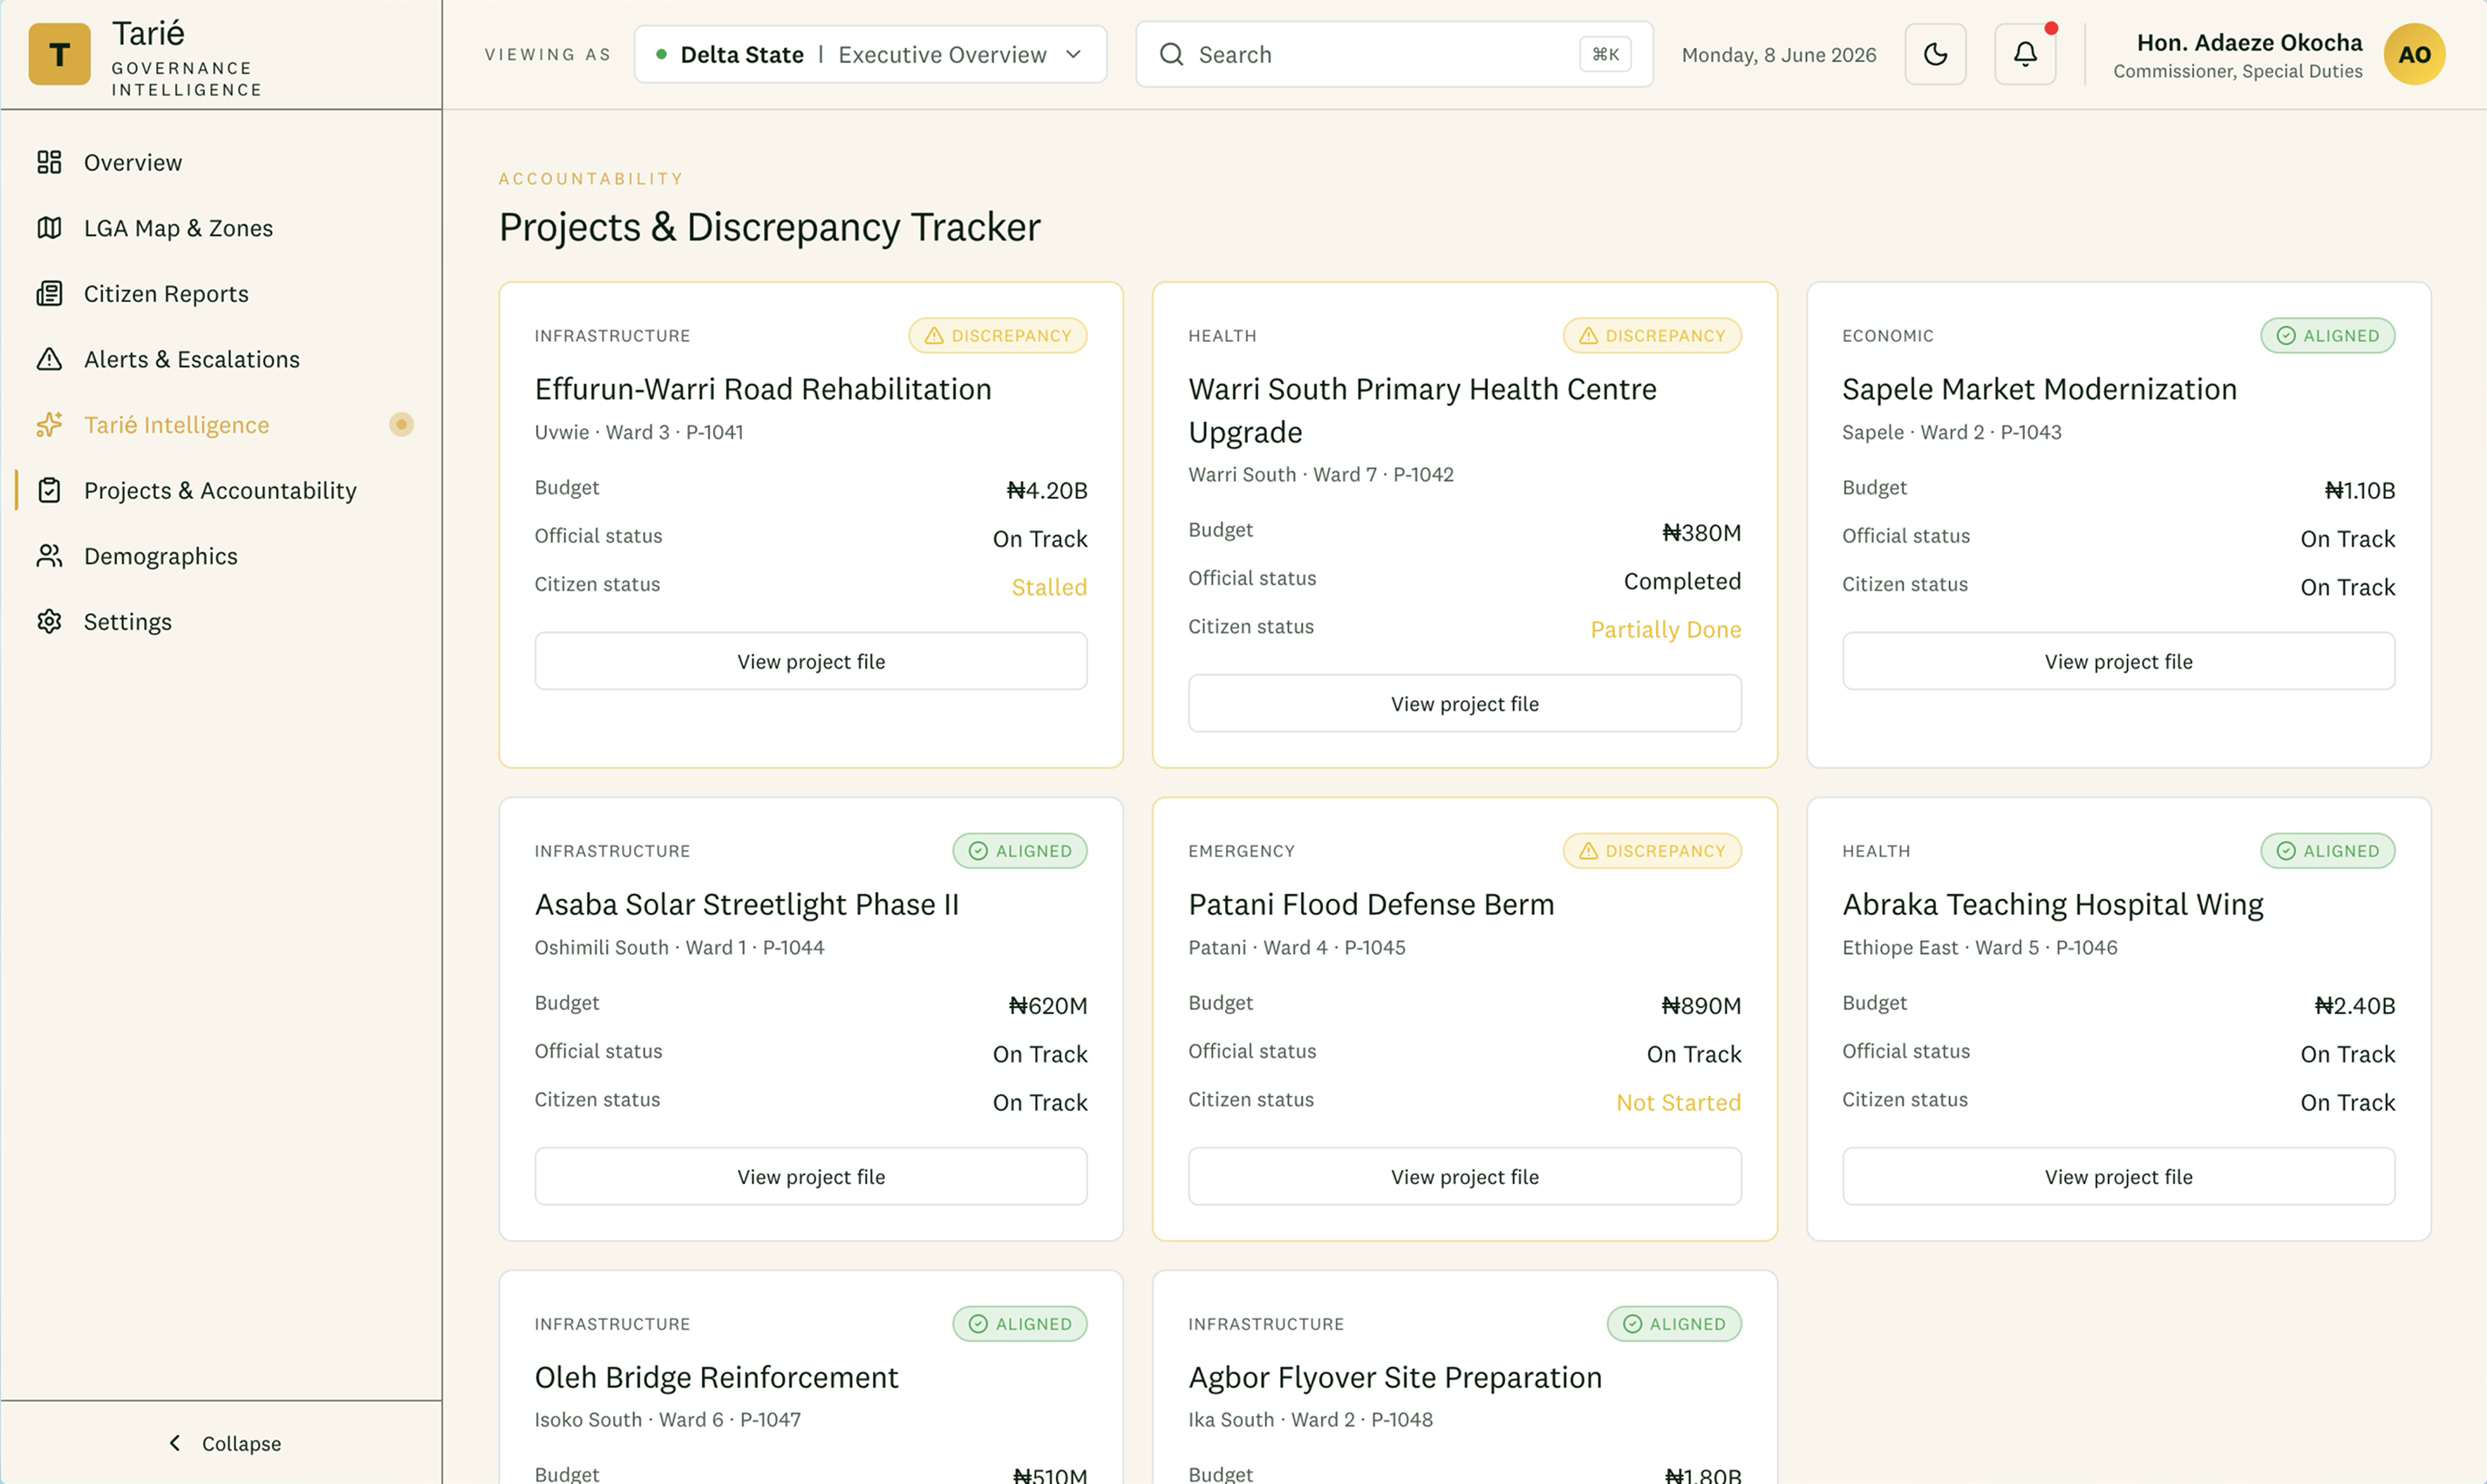The height and width of the screenshot is (1484, 2487).
Task: Click the Demographics people icon
Action: 49,556
